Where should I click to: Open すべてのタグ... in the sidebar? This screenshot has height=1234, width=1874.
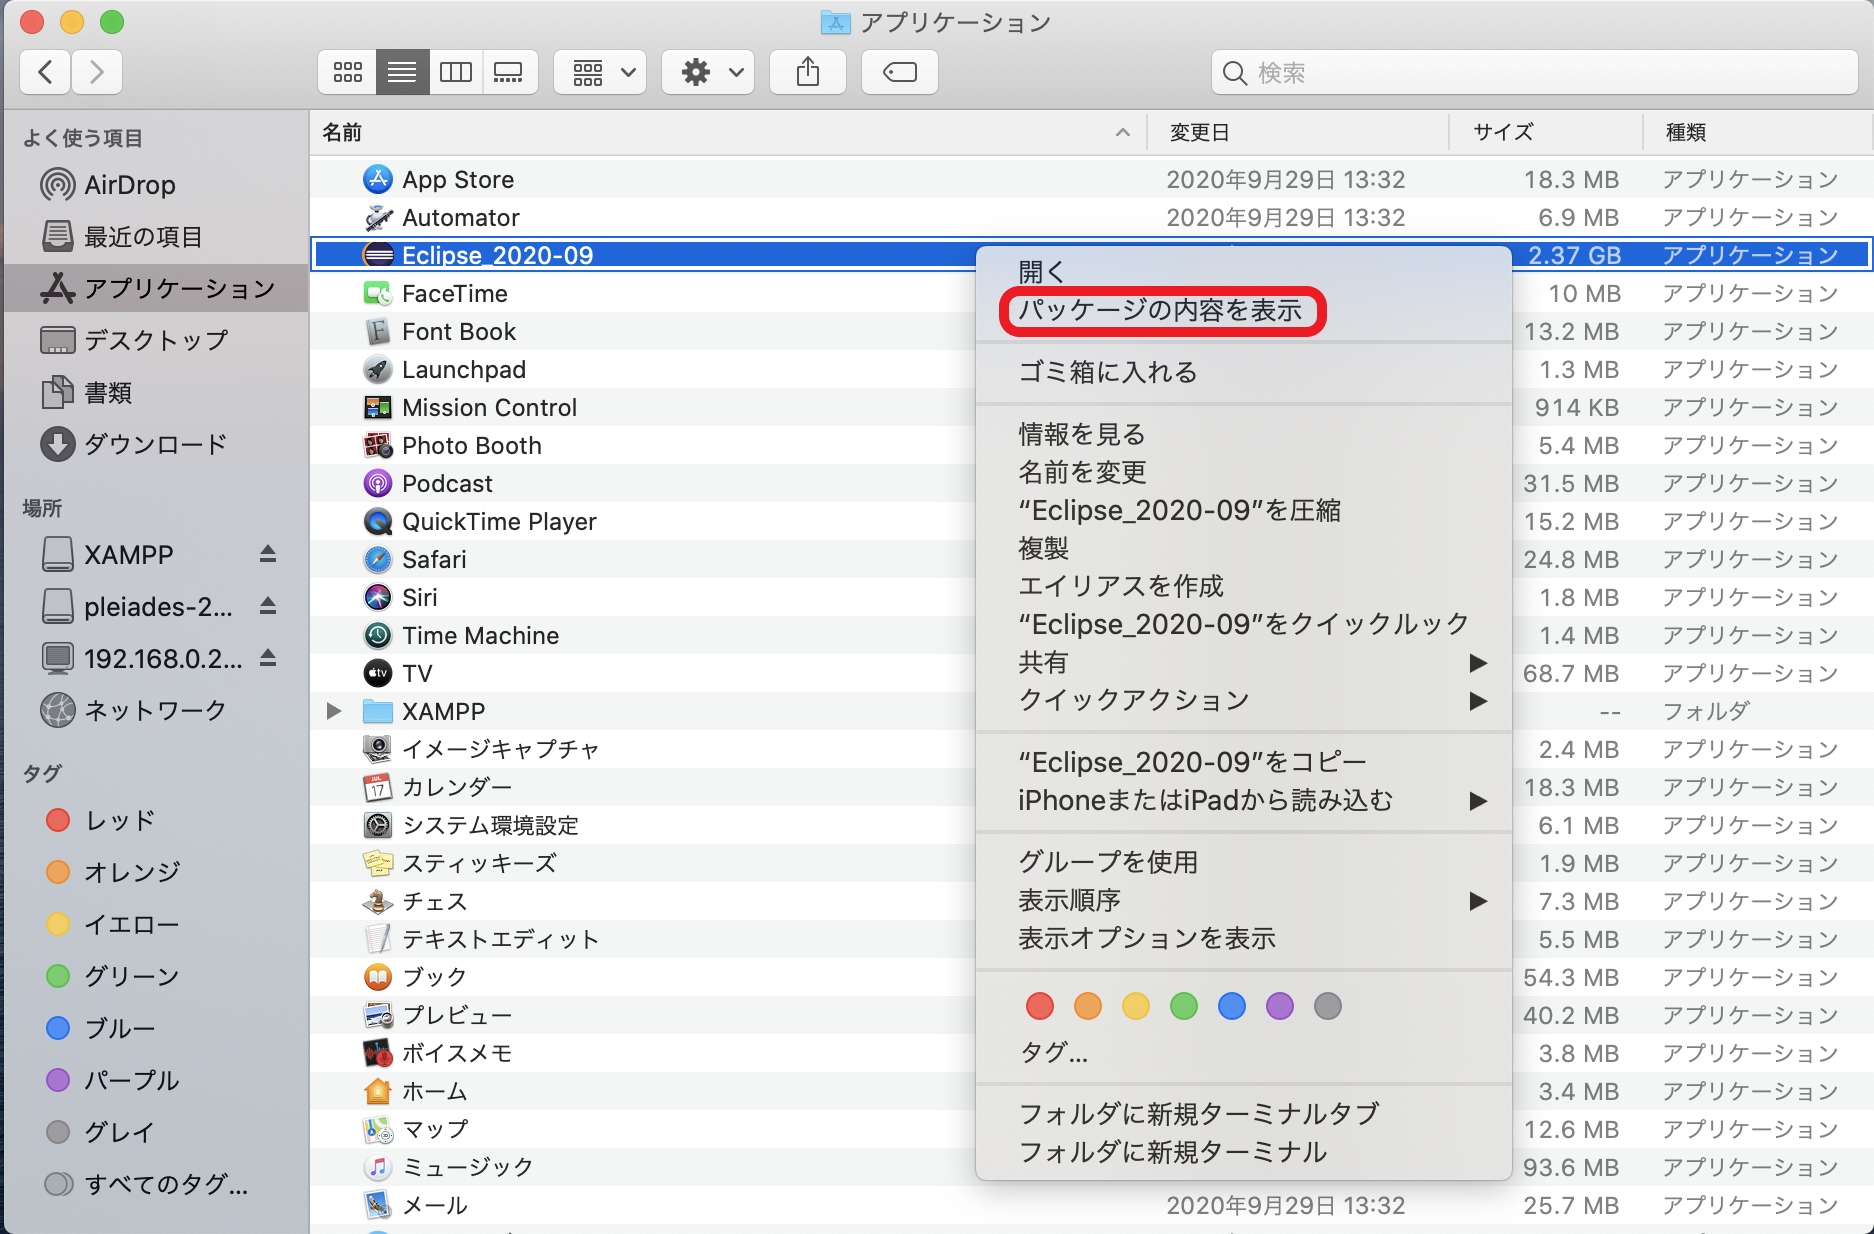[x=147, y=1184]
